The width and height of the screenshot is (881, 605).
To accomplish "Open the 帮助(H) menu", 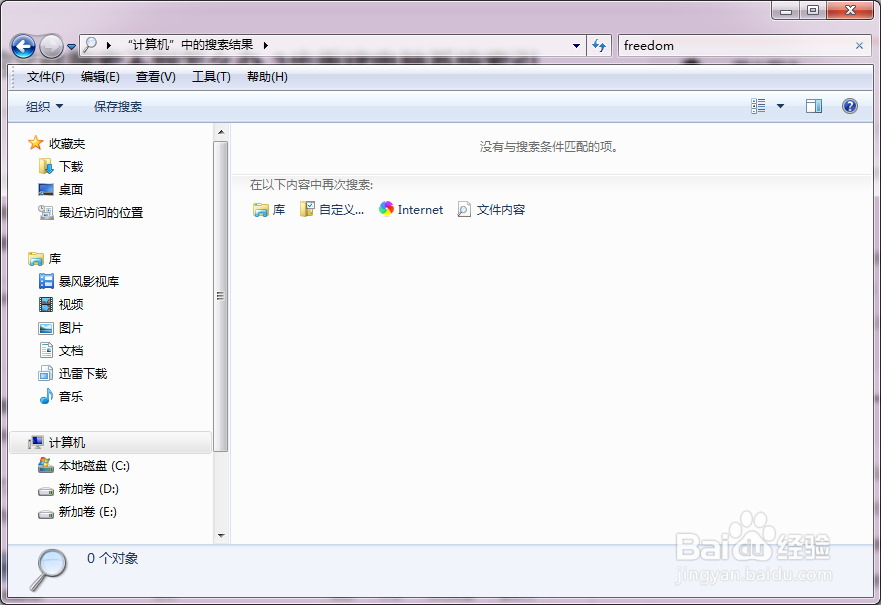I will (x=267, y=77).
